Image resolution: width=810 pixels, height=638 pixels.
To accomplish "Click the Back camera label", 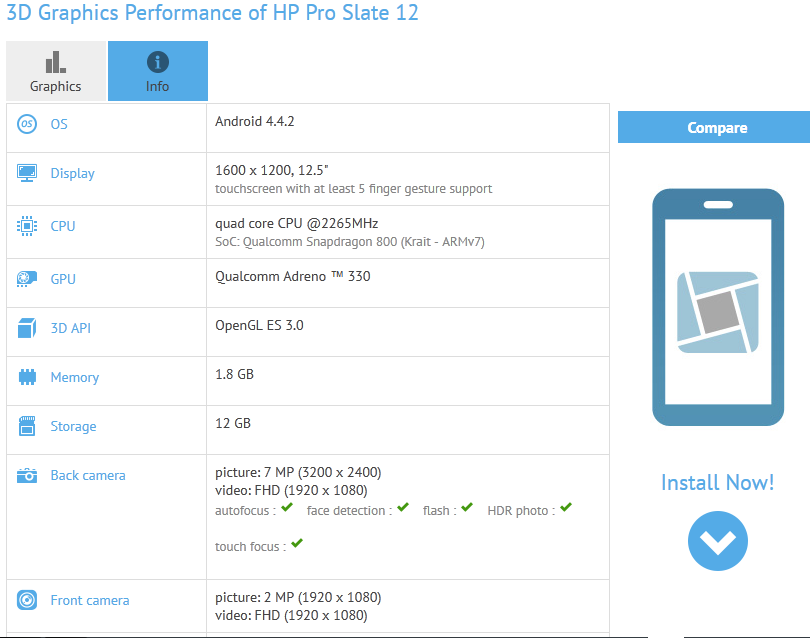I will [x=88, y=475].
